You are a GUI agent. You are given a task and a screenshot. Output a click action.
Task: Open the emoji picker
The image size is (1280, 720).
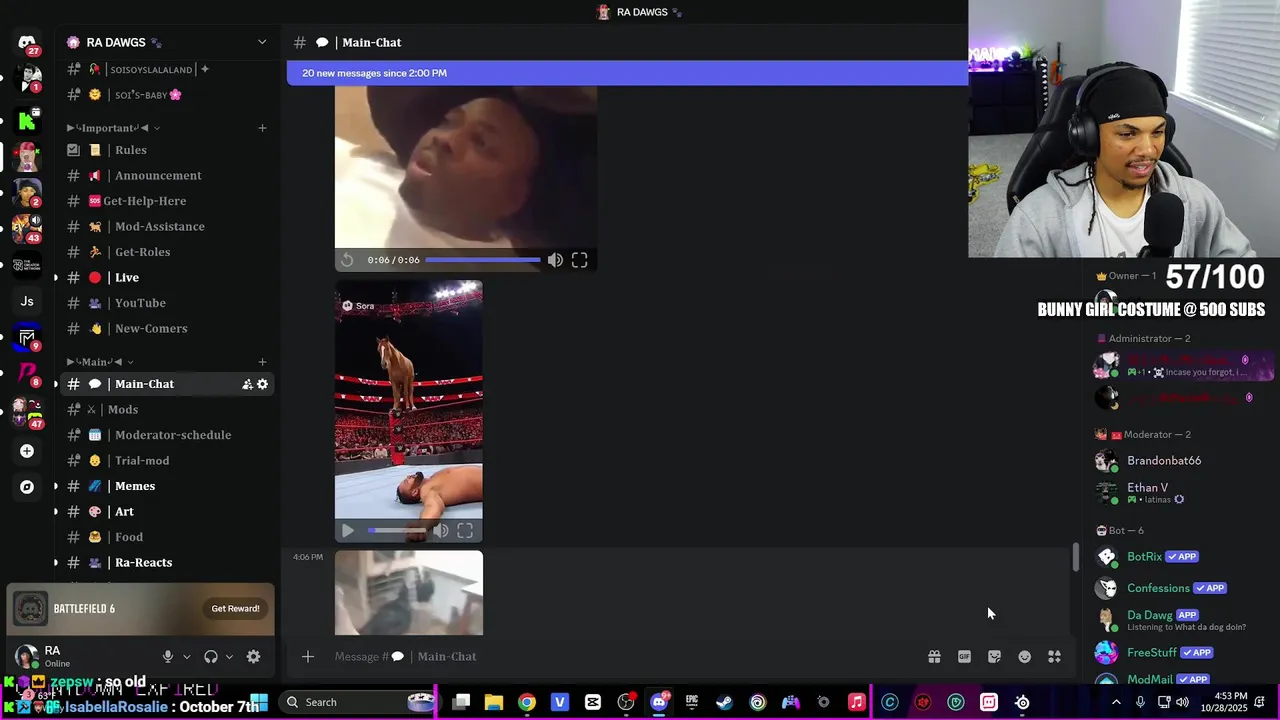(1024, 657)
